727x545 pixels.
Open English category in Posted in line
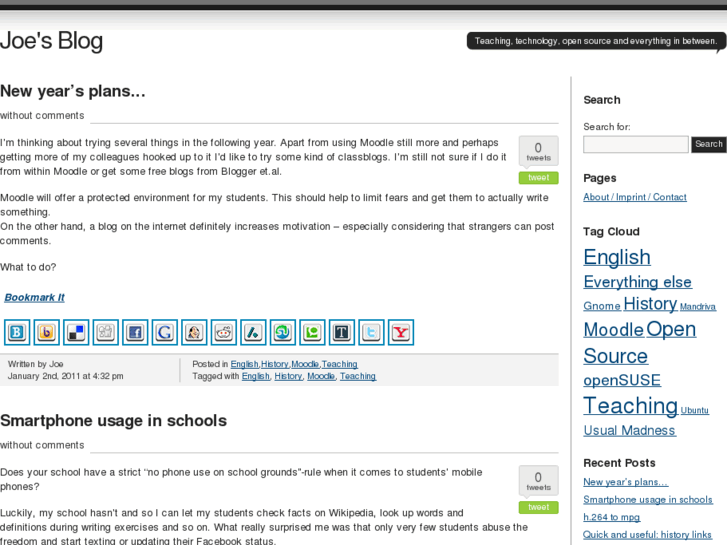click(244, 364)
